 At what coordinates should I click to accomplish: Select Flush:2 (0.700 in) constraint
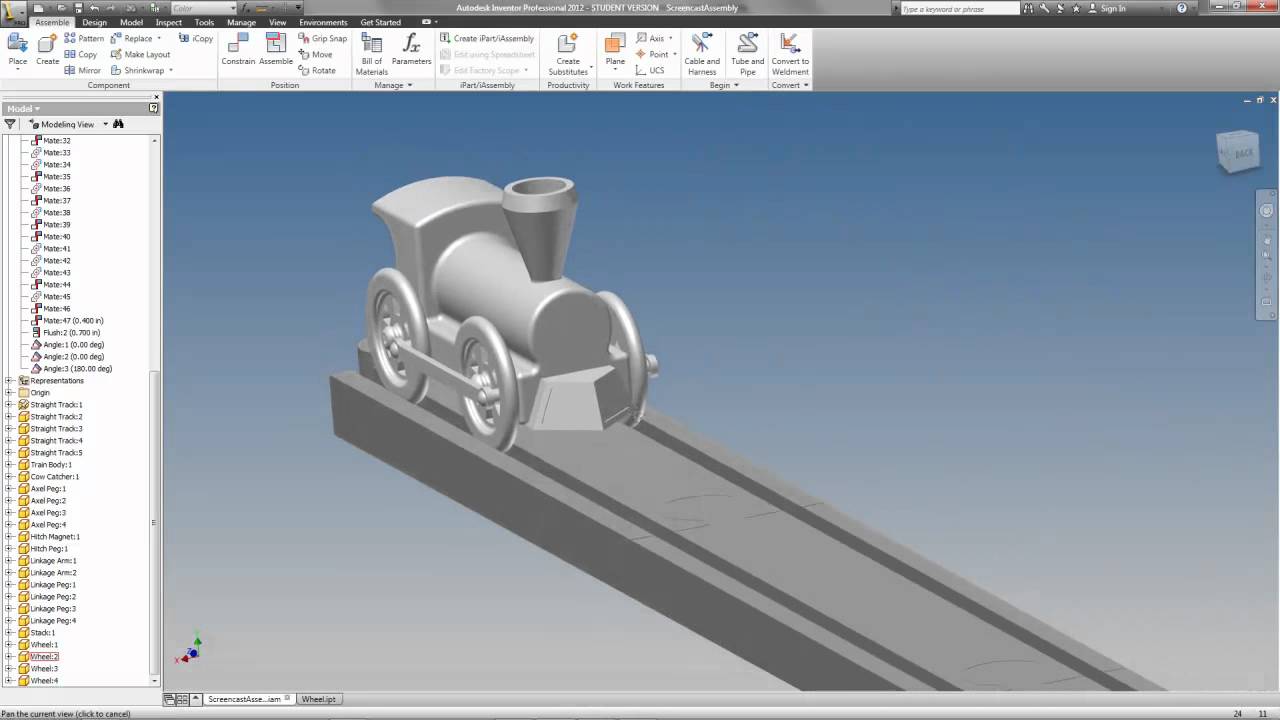65,332
